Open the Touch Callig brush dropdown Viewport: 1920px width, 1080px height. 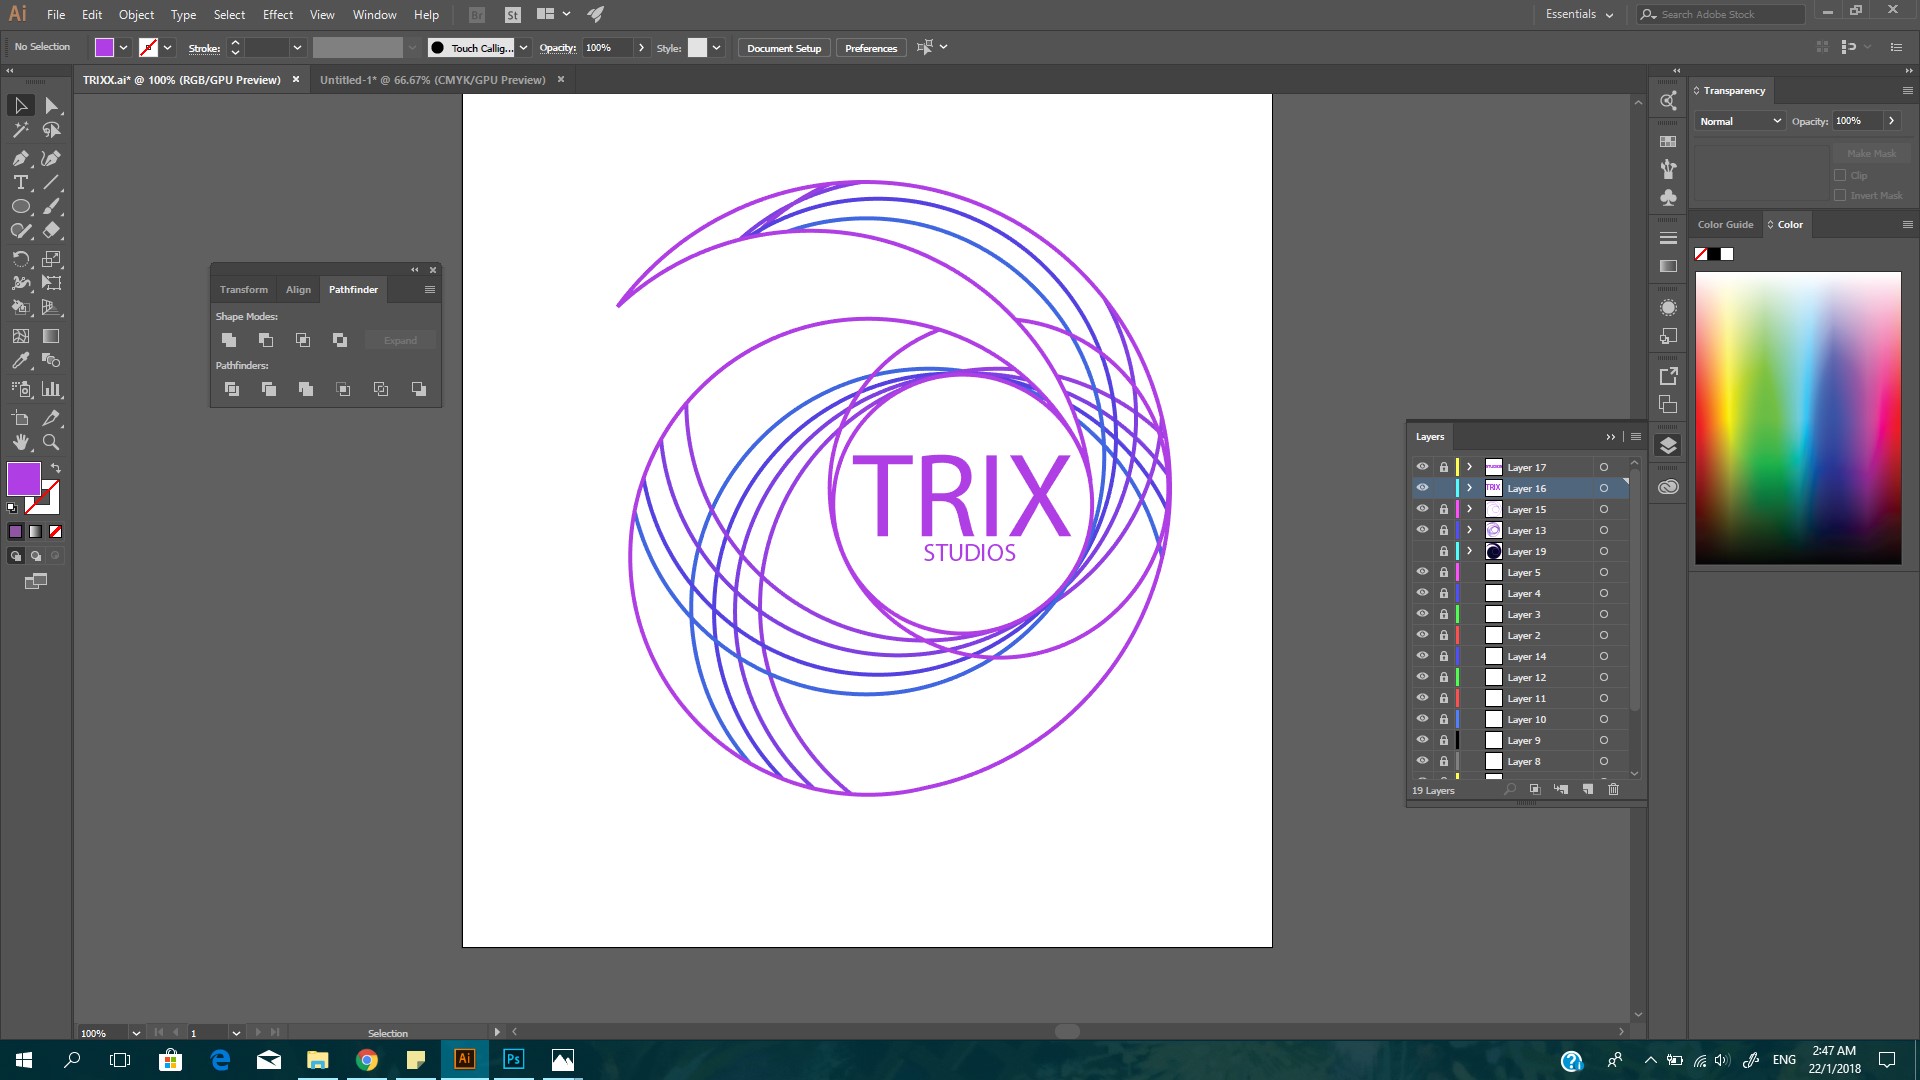pos(523,48)
